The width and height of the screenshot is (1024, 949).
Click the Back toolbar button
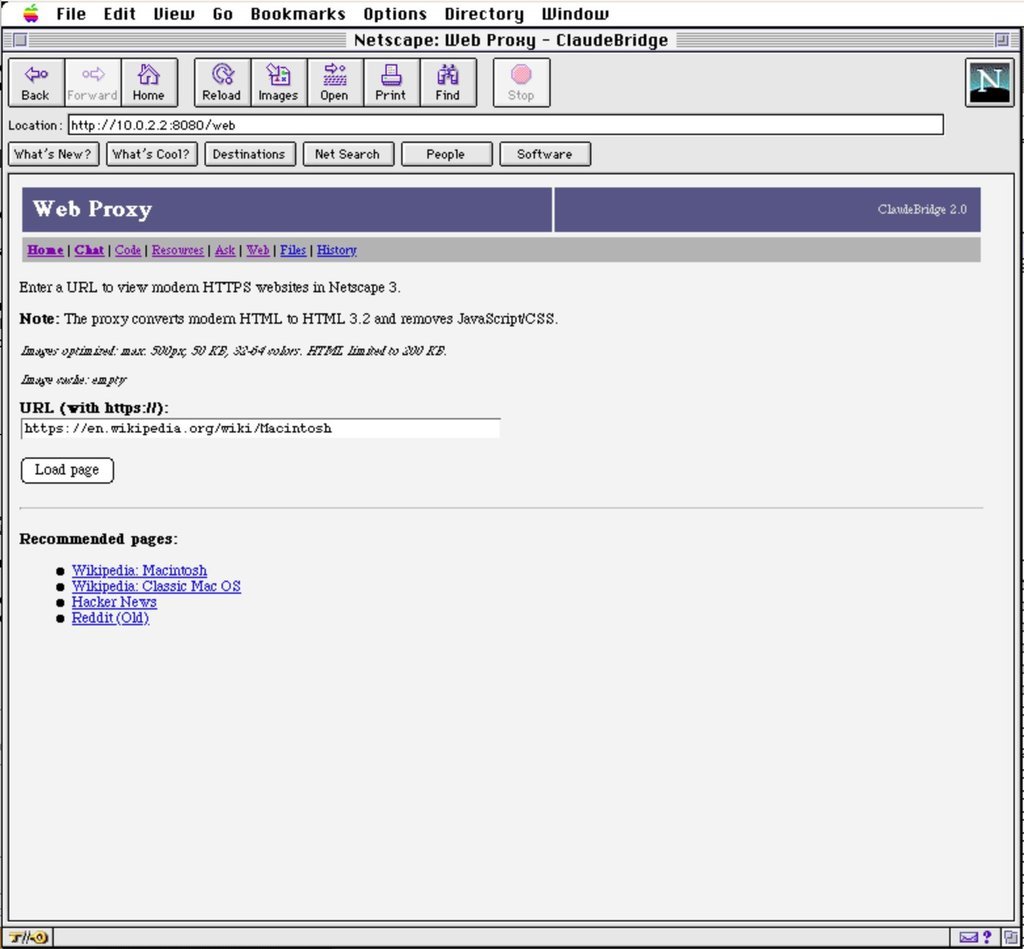click(x=36, y=82)
